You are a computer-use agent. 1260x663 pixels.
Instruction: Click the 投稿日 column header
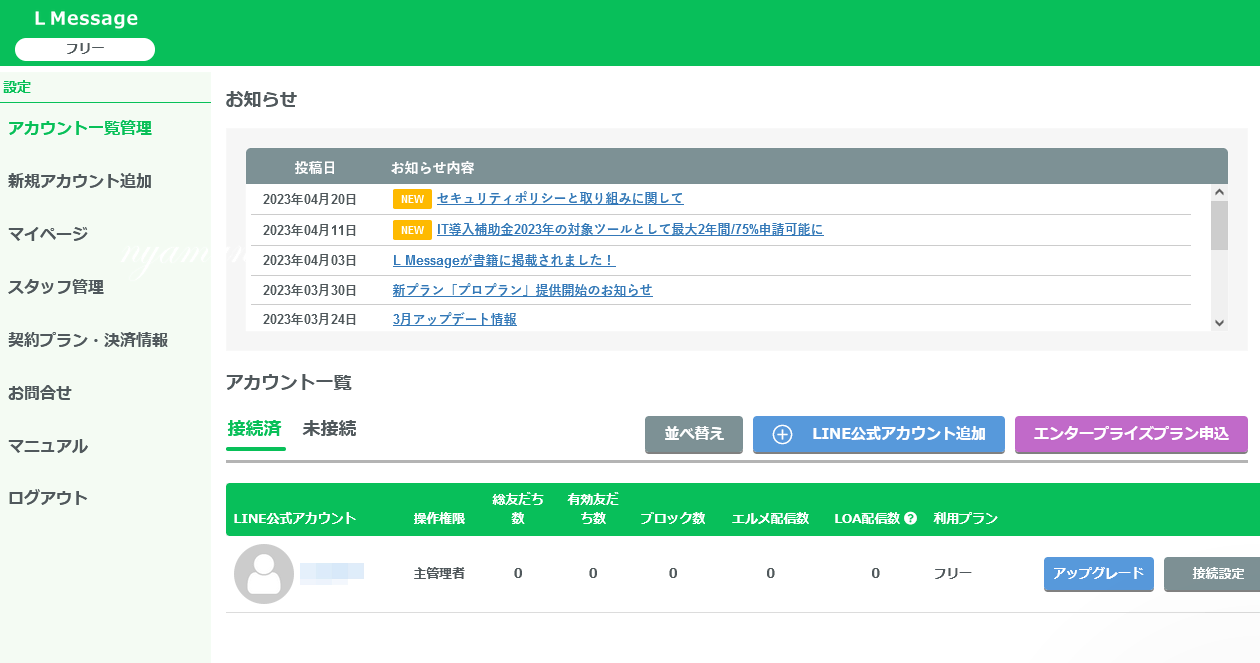(315, 167)
